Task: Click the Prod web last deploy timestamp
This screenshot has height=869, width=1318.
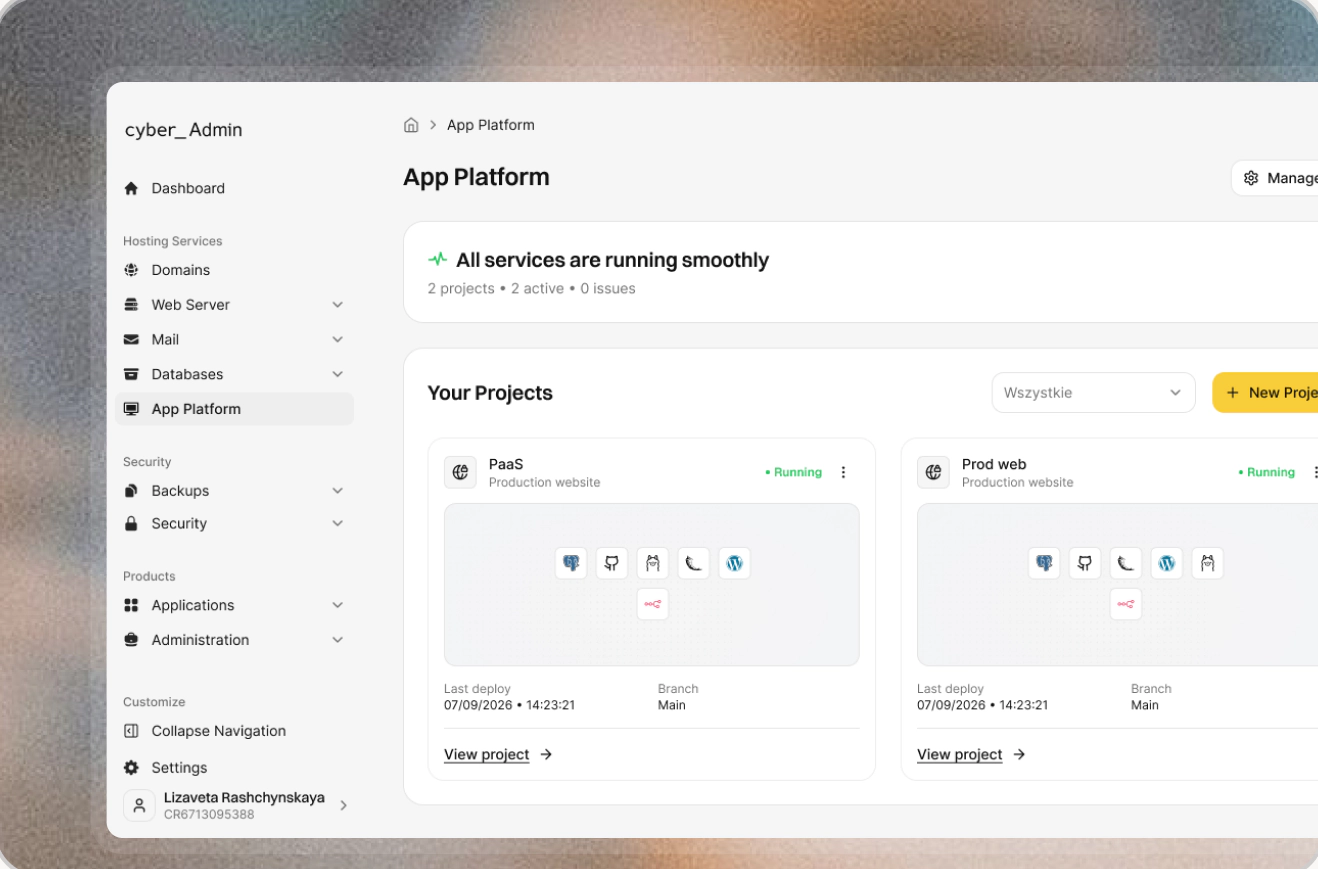Action: (x=982, y=705)
